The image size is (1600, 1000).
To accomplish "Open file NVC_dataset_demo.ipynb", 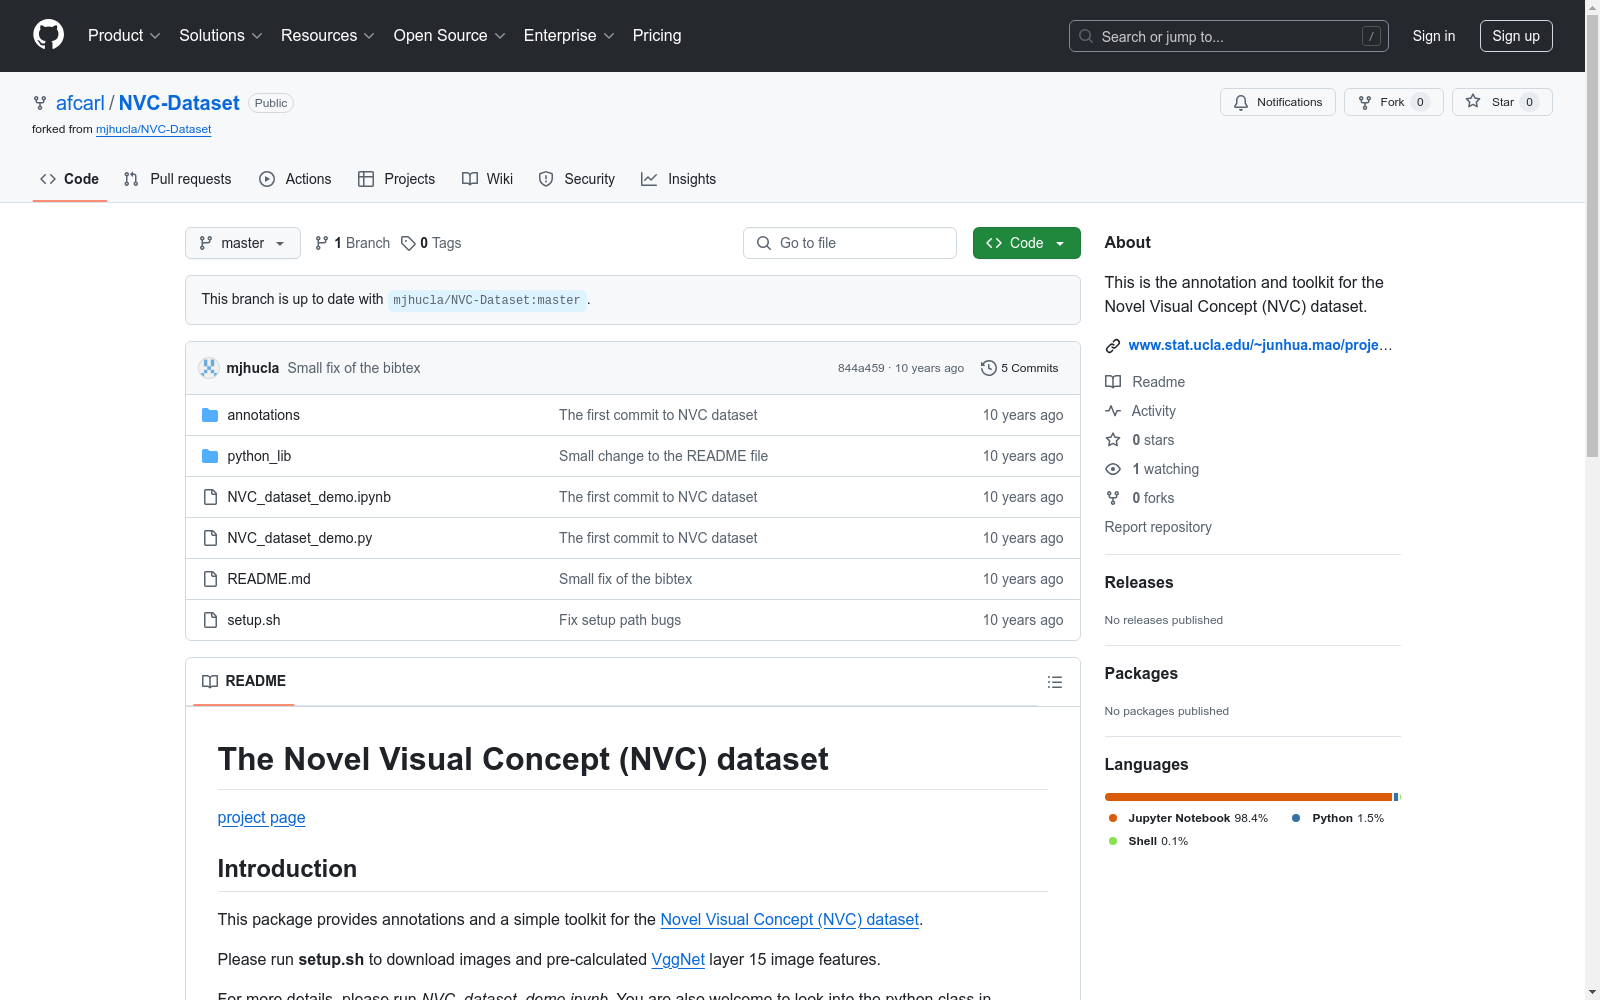I will pos(309,497).
